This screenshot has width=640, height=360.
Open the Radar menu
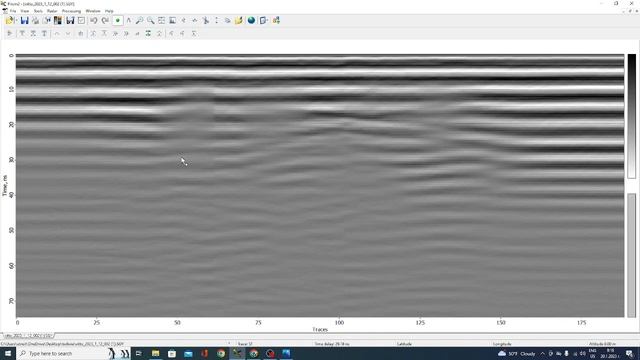tap(52, 11)
